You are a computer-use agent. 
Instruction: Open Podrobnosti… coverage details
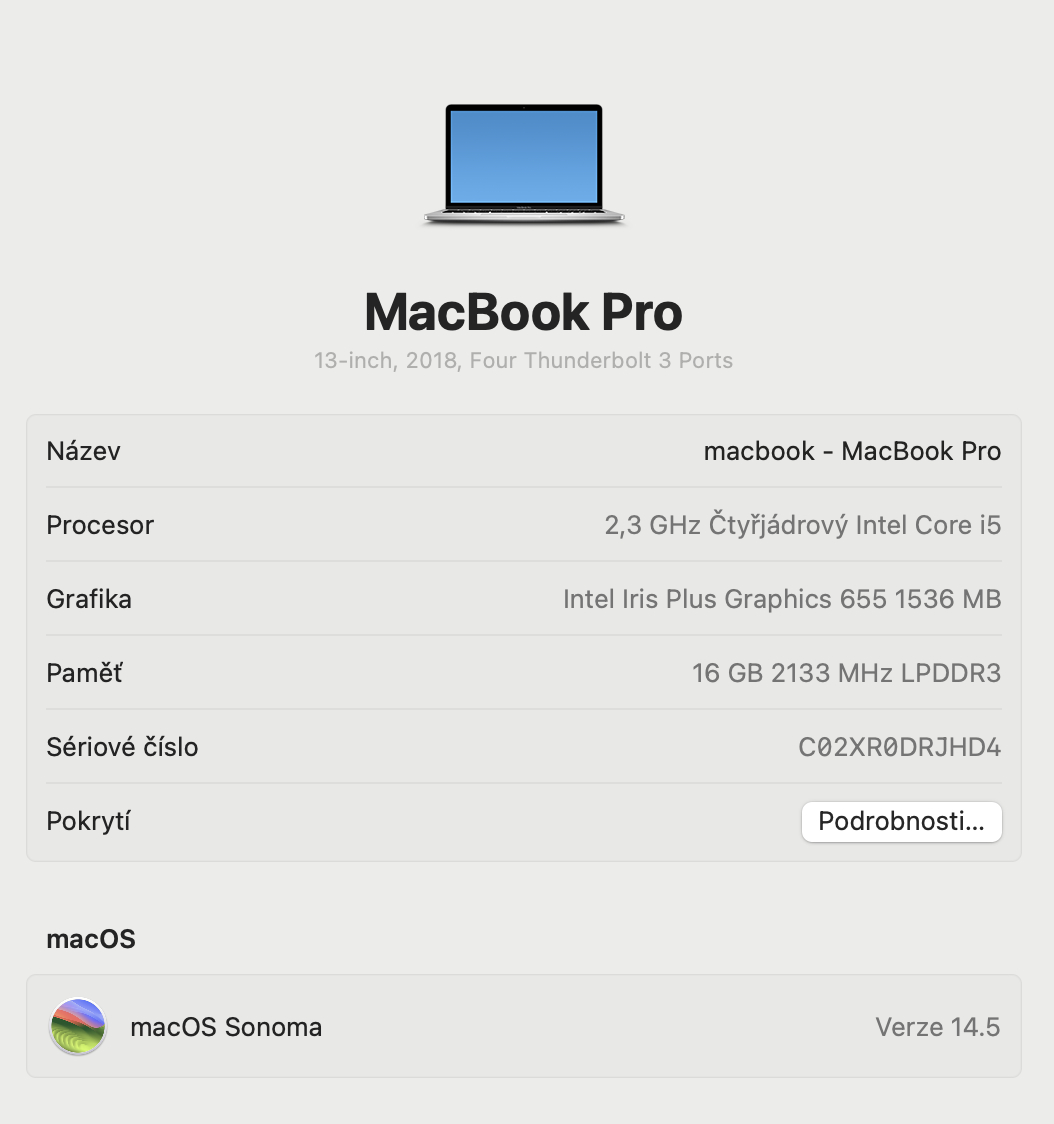(x=901, y=821)
